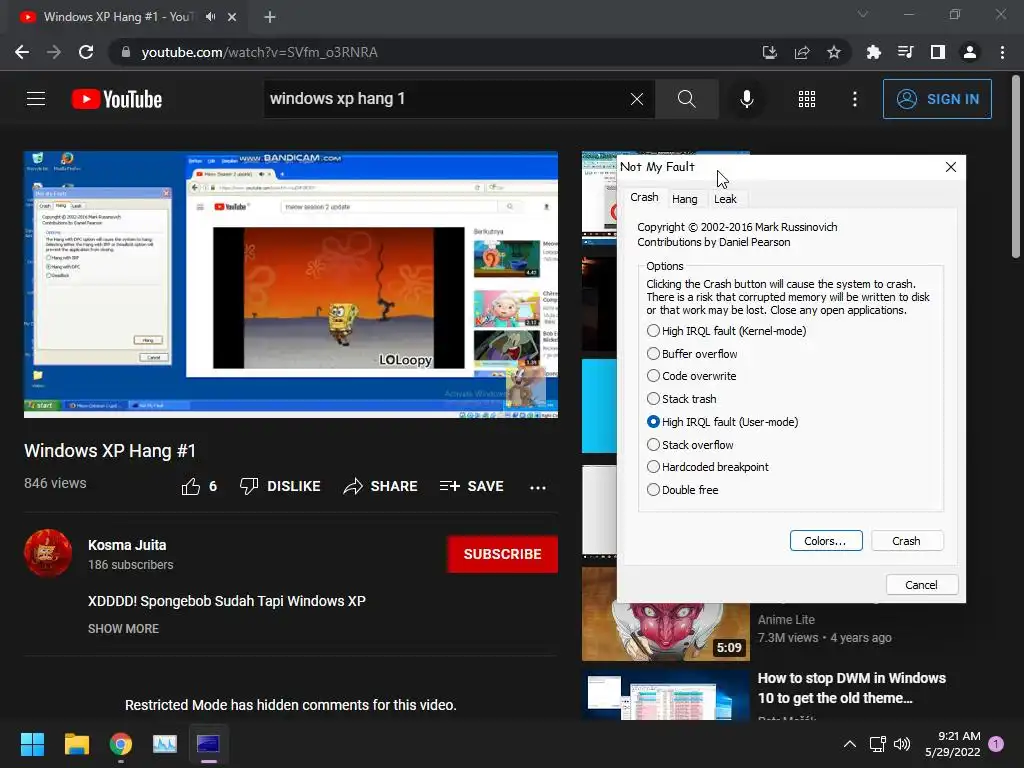This screenshot has width=1024, height=768.
Task: Open the clock and date panel
Action: pos(953,744)
